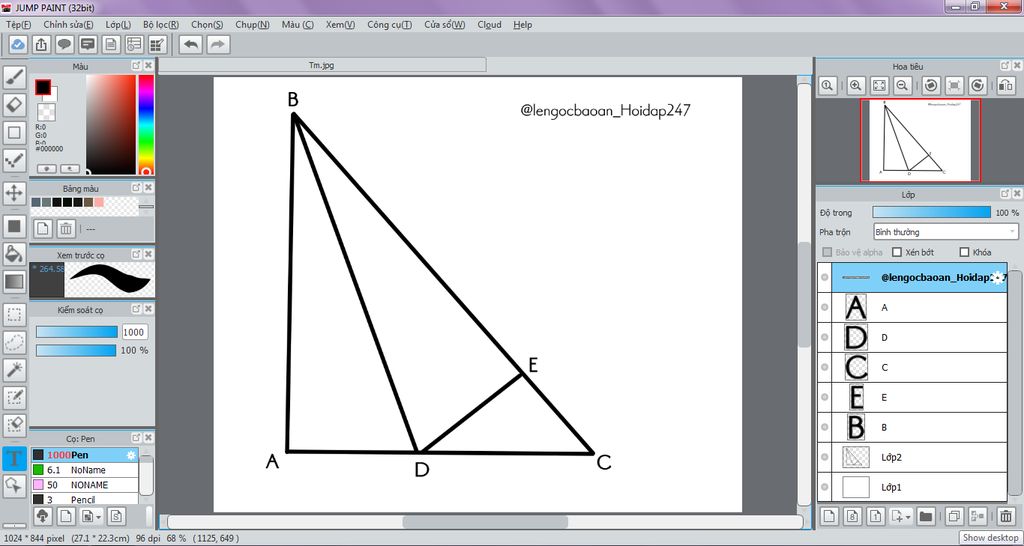The width and height of the screenshot is (1024, 546).
Task: Select the NoName 6.1 brush
Action: pyautogui.click(x=85, y=470)
